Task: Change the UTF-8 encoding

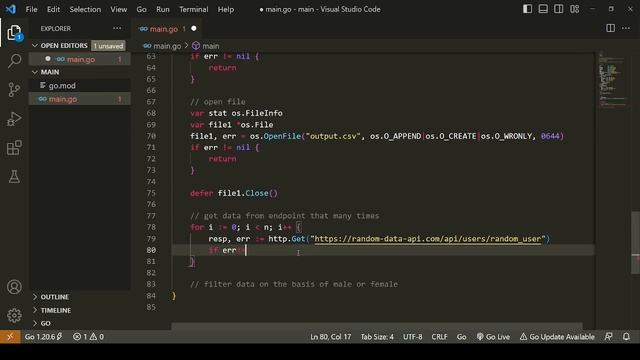Action: (x=413, y=337)
